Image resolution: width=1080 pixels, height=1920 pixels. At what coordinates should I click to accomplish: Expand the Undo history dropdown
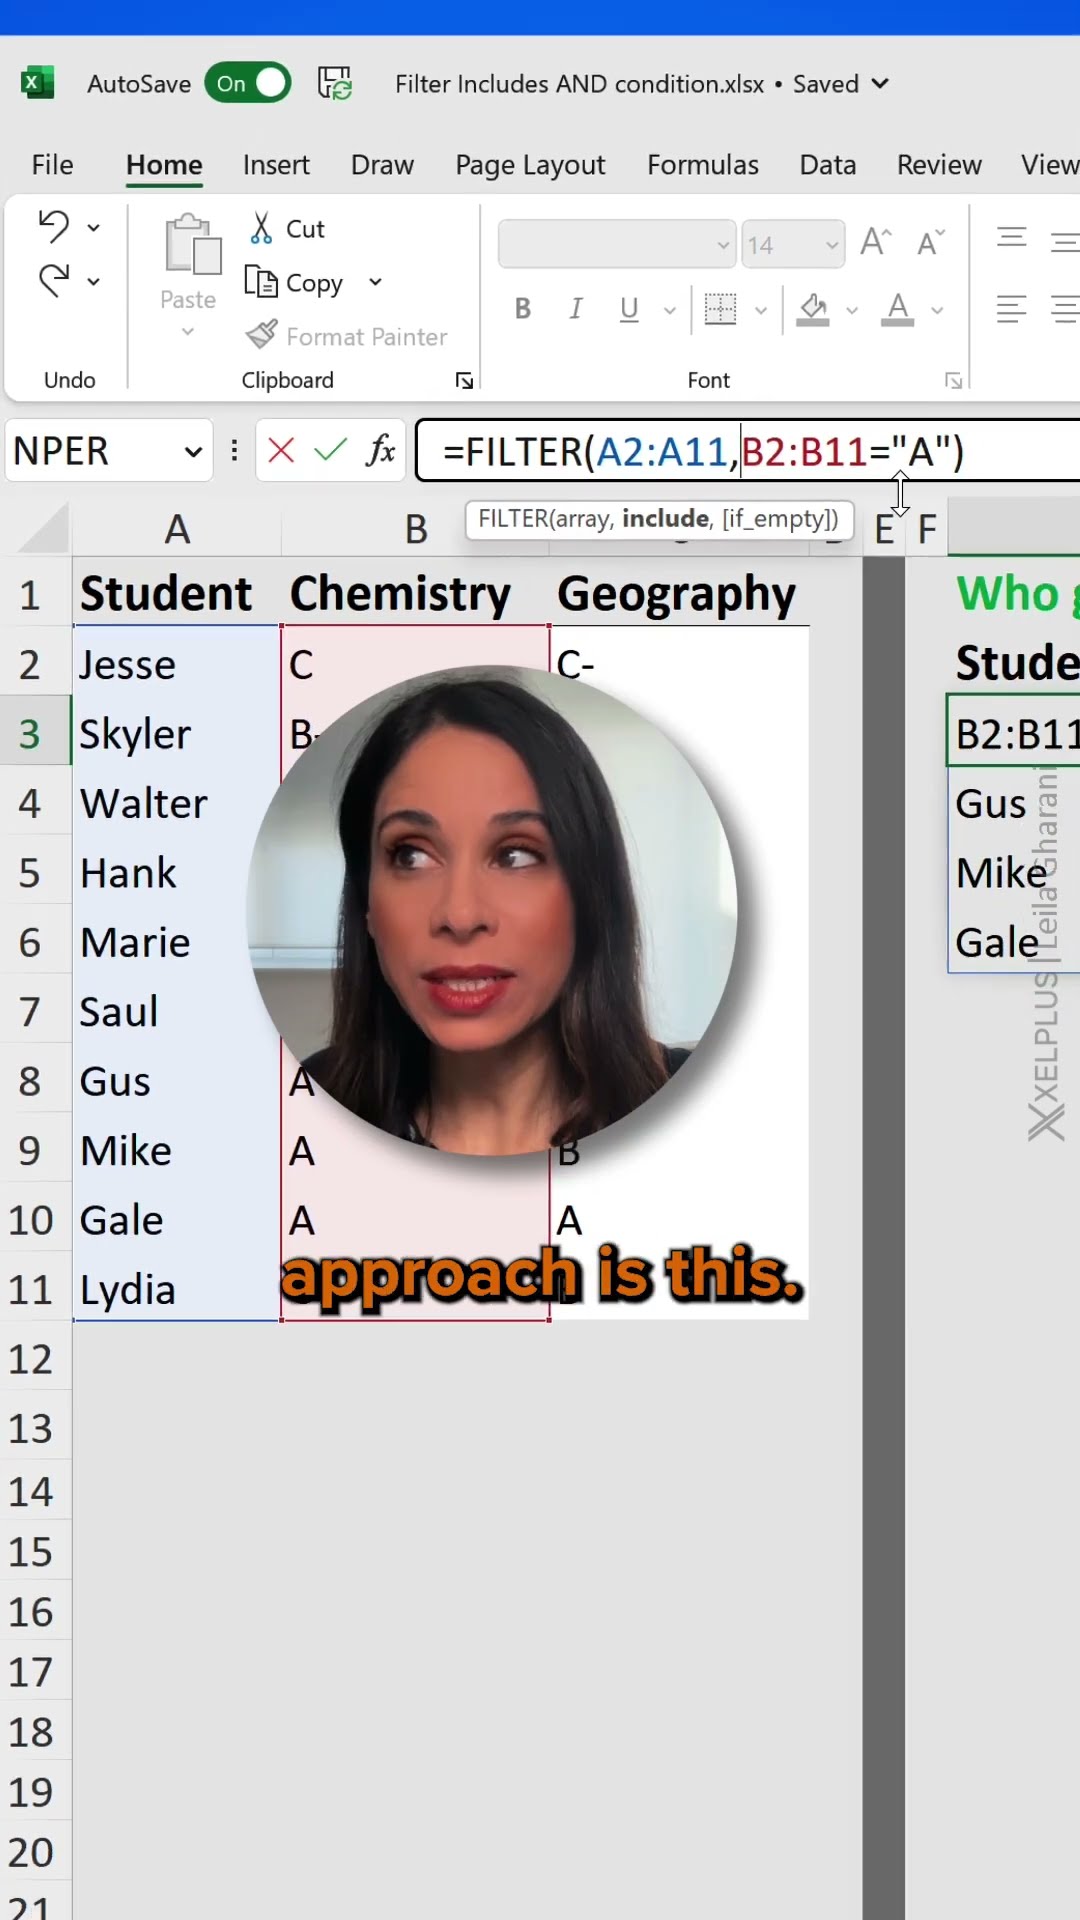coord(93,228)
